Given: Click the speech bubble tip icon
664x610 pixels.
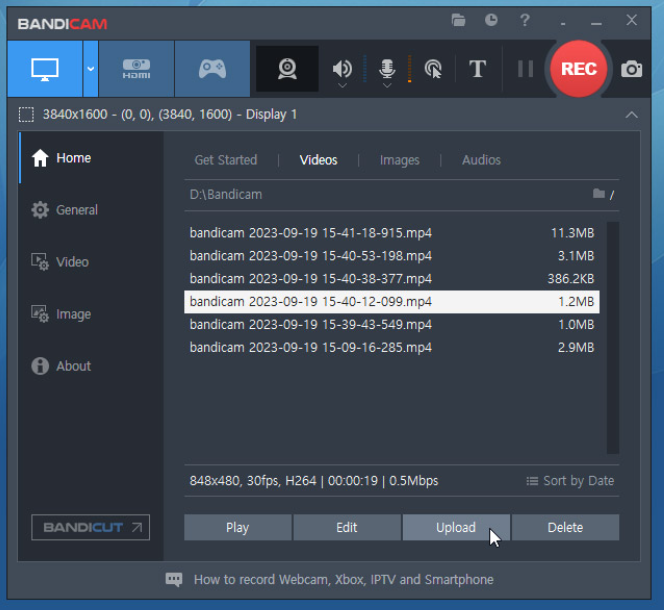Looking at the screenshot, I should pos(174,580).
